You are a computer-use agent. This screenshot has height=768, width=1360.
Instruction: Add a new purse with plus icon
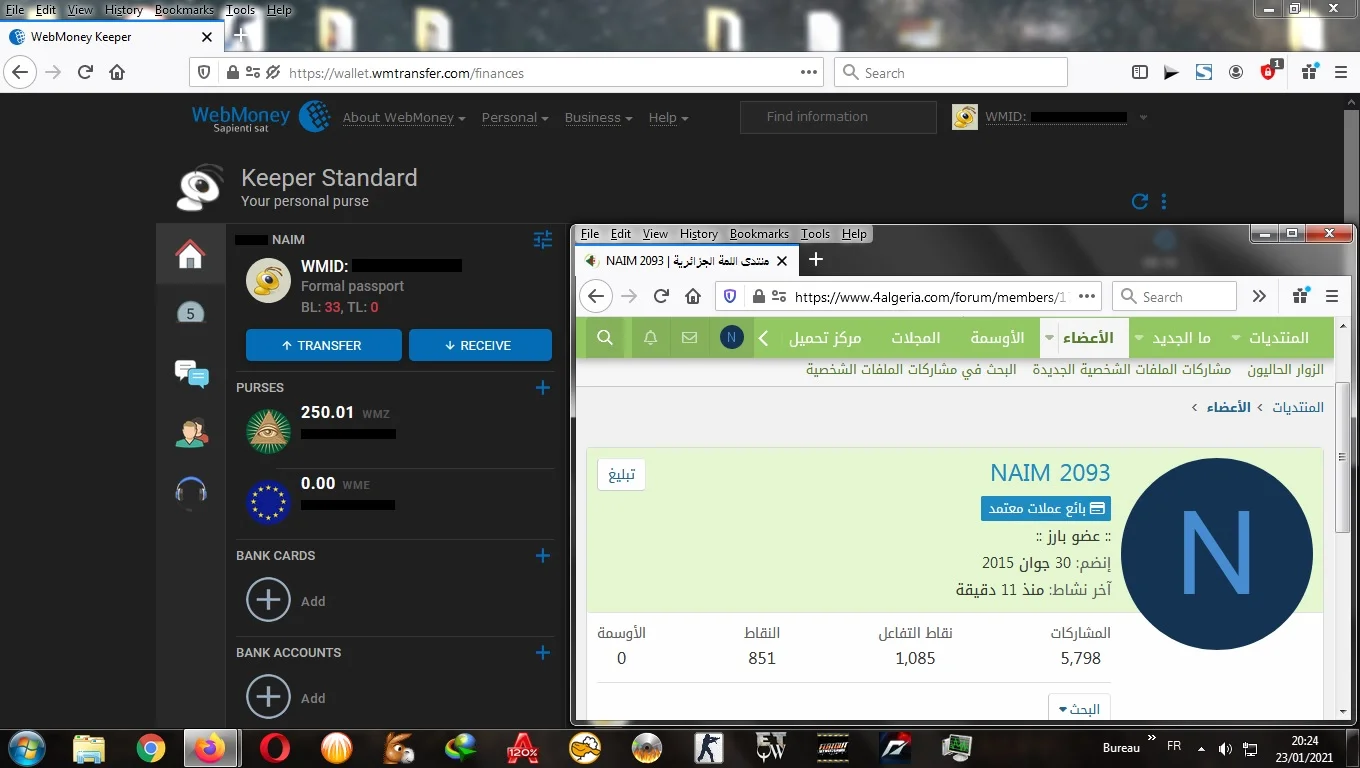click(x=542, y=388)
